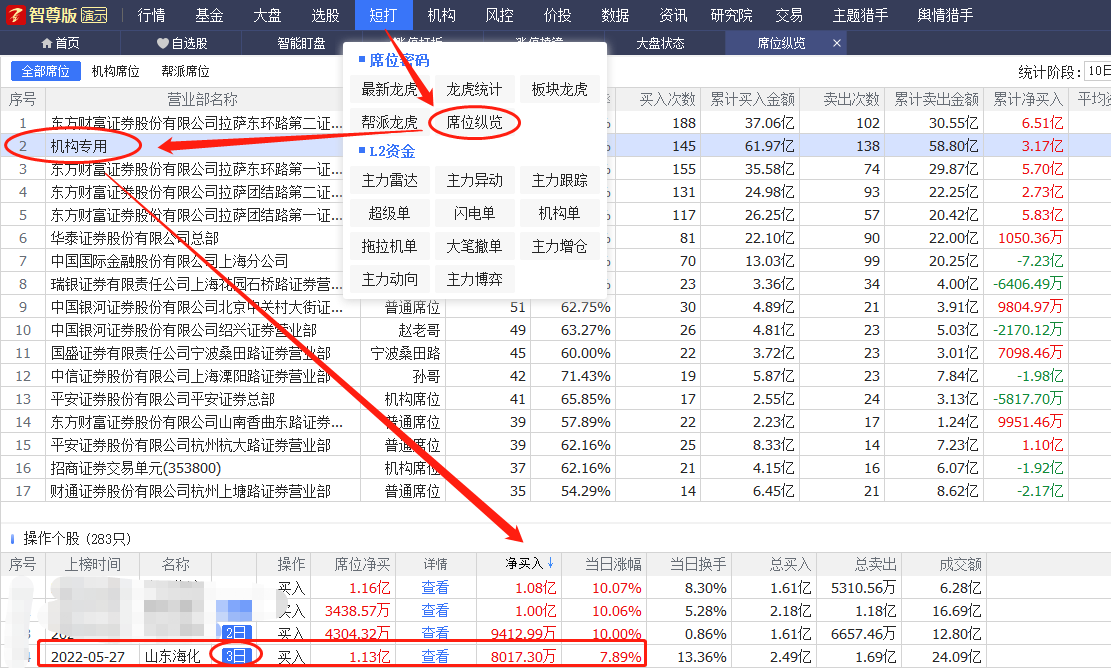Select the 机构专用 row
This screenshot has height=668, width=1111.
[79, 146]
